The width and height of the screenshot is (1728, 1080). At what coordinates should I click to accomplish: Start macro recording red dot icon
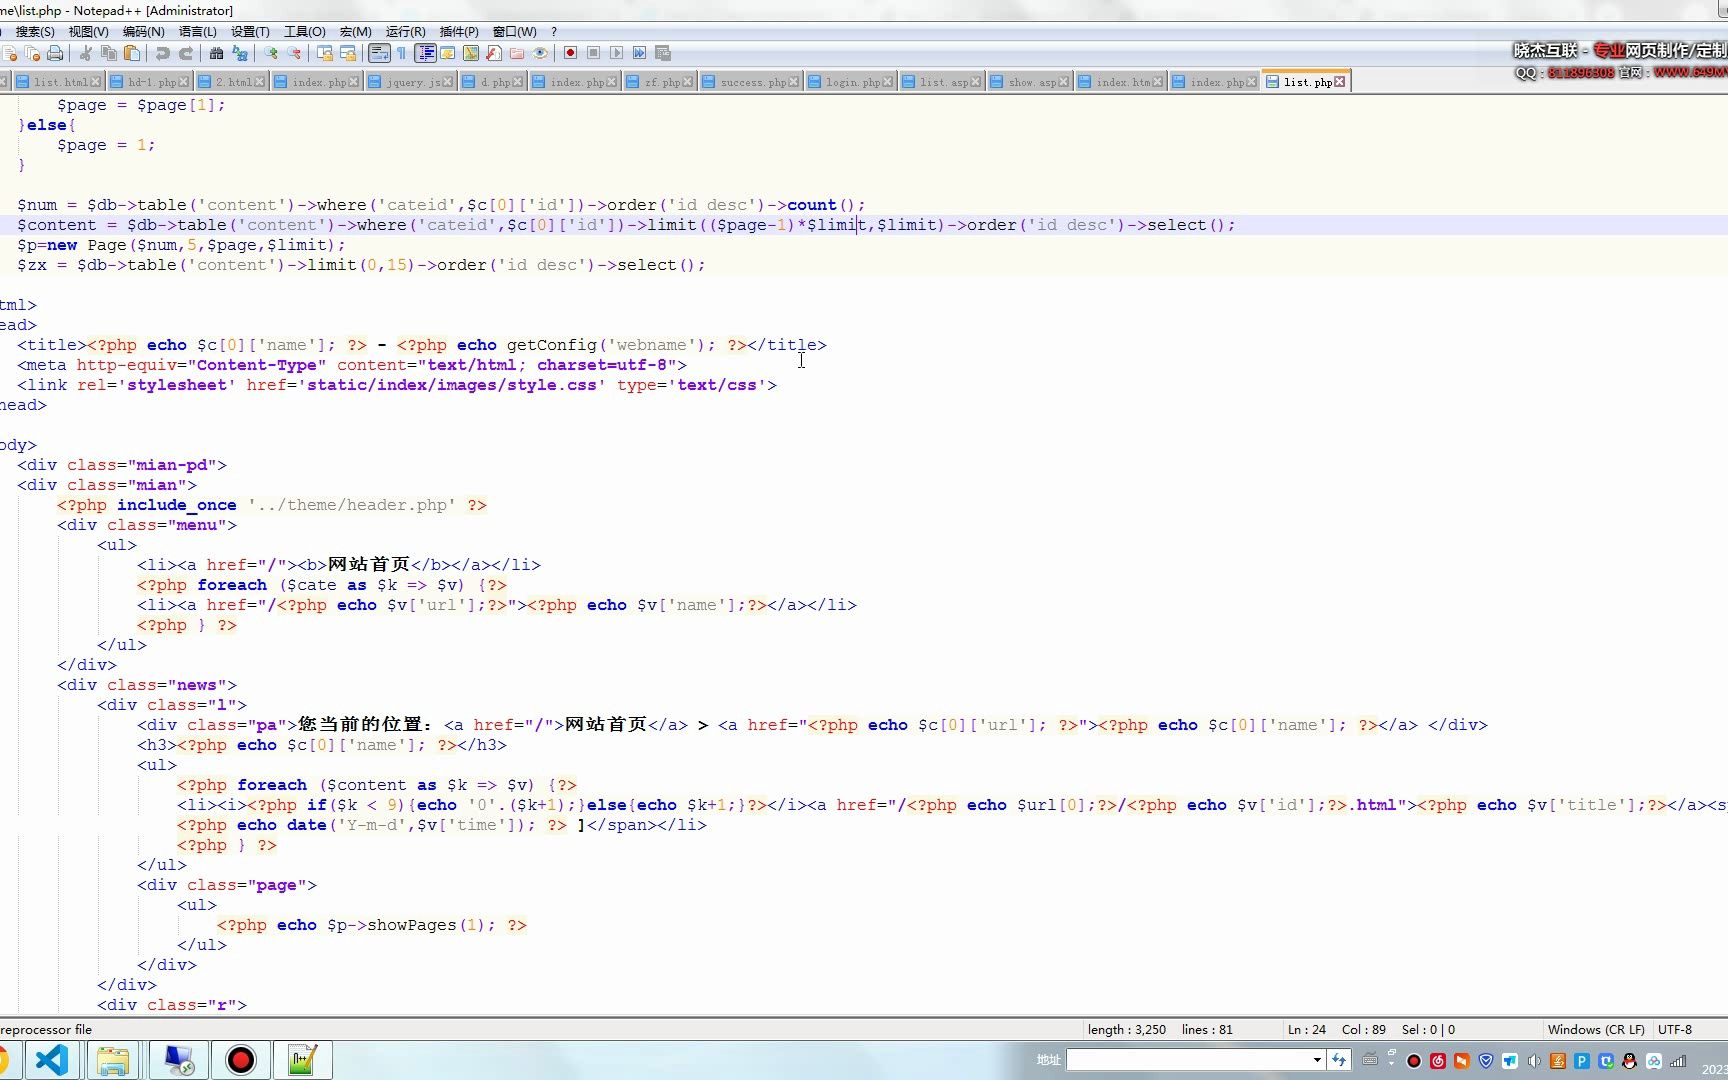pos(570,53)
